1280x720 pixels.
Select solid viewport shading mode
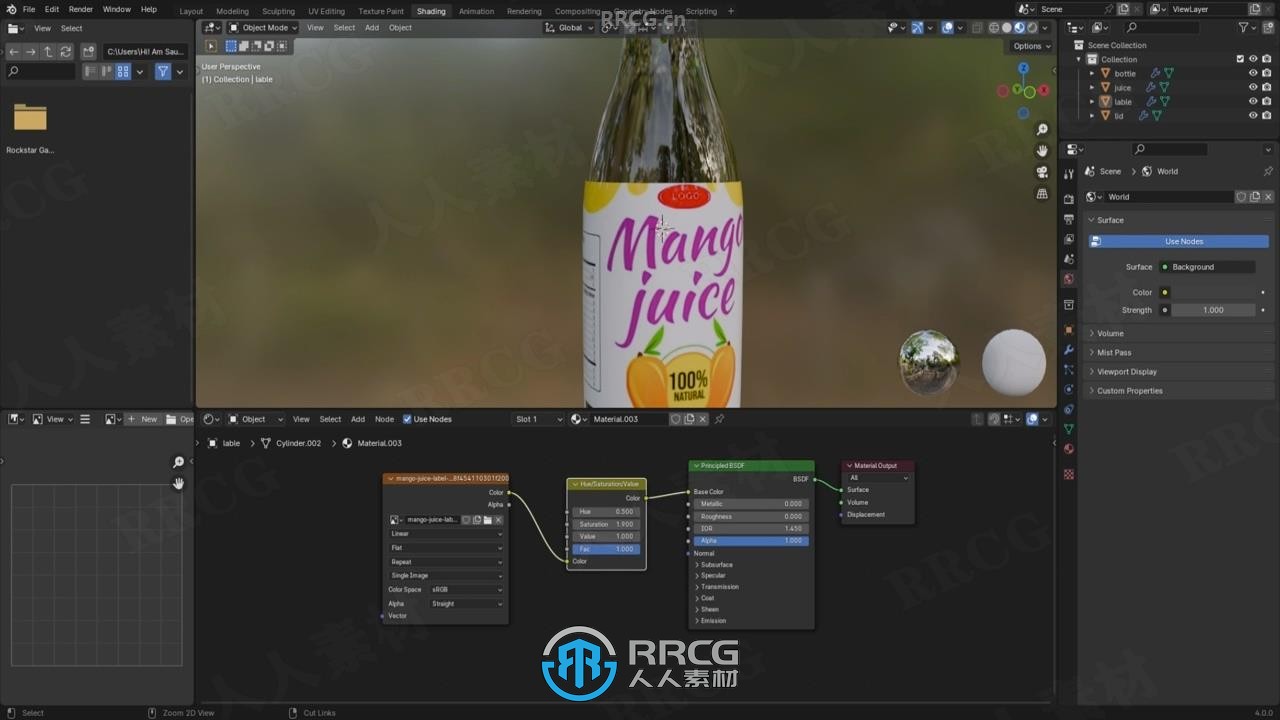pos(1007,28)
